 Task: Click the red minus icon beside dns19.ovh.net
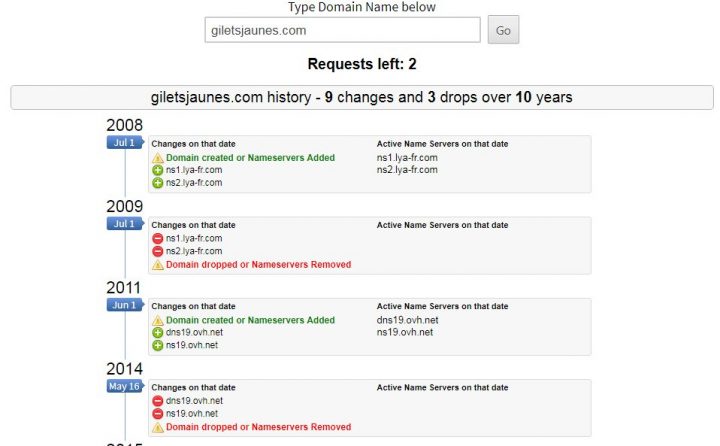point(158,401)
